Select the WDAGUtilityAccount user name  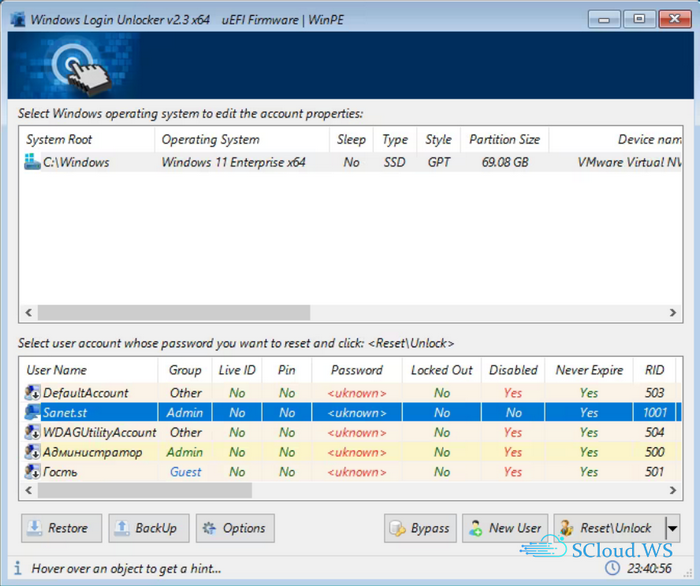100,432
